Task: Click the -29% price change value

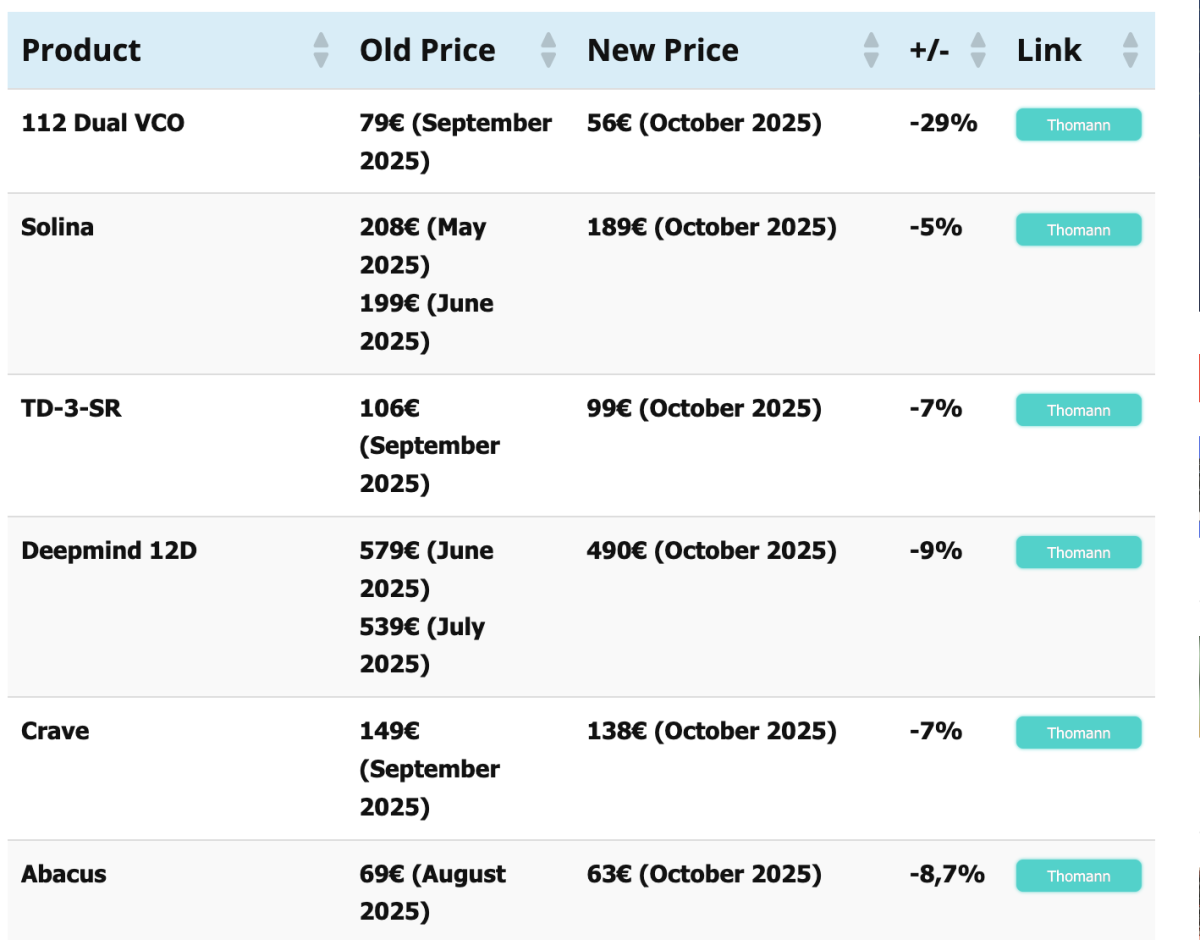Action: [x=943, y=123]
